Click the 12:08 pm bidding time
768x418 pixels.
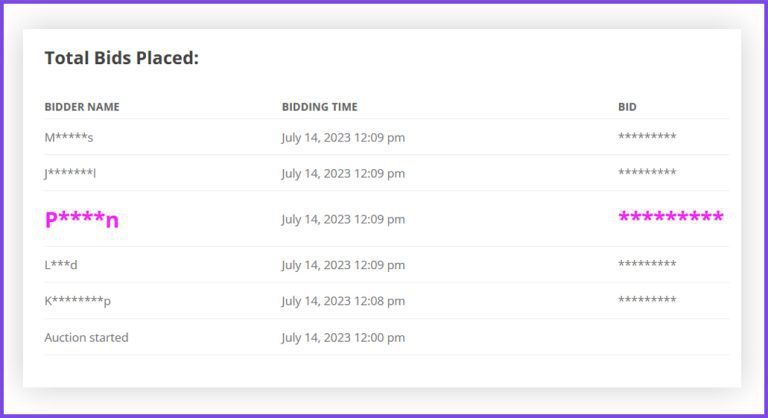(343, 301)
